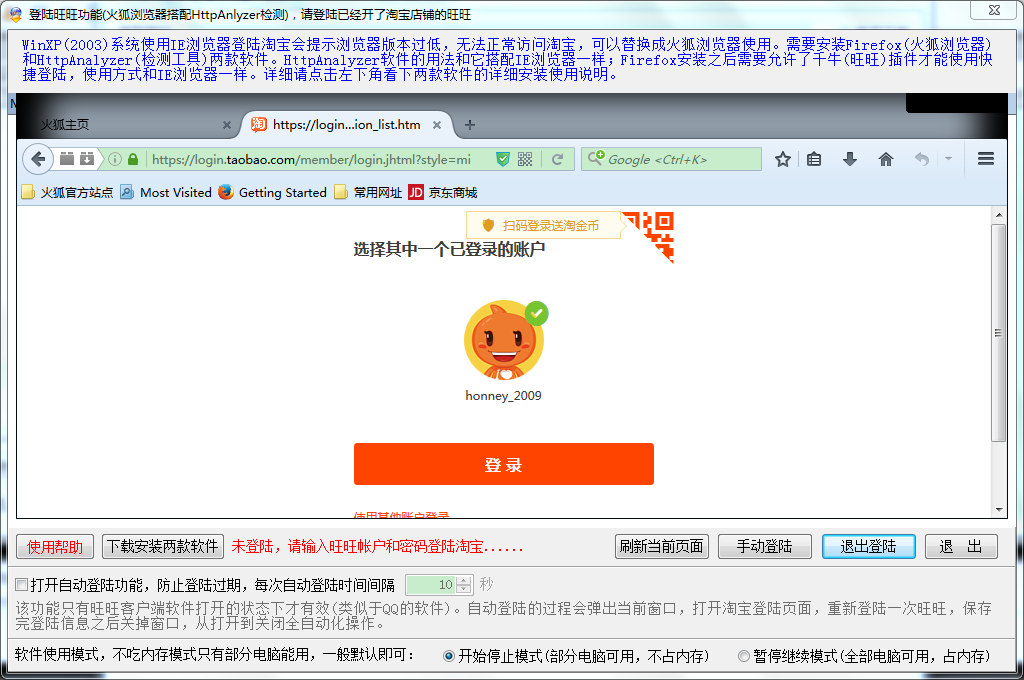Expand the dropdown arrow beside undo button
This screenshot has width=1024, height=680.
(947, 159)
